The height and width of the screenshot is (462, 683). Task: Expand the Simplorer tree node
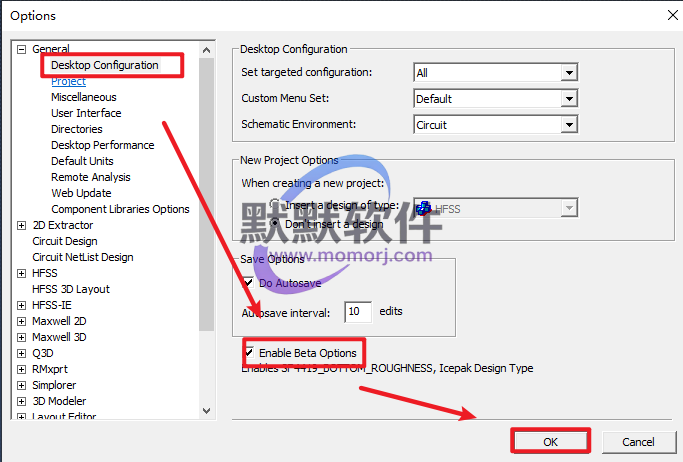tap(22, 385)
